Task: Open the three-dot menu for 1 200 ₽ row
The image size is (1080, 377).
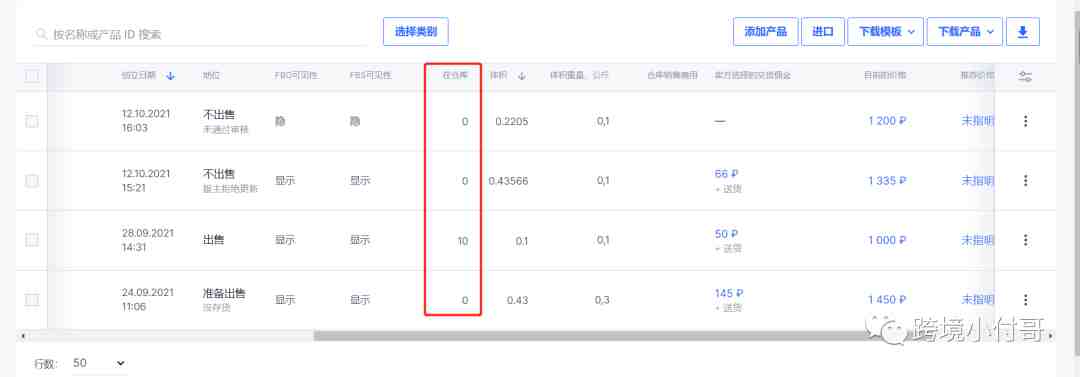Action: [1025, 121]
